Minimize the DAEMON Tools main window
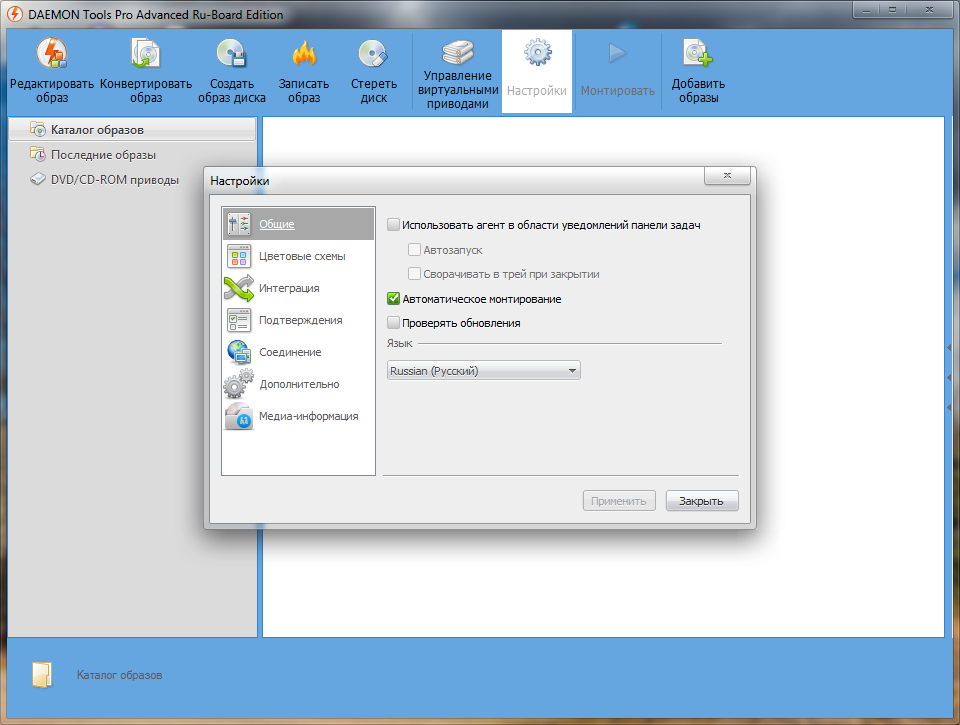960x725 pixels. tap(866, 9)
